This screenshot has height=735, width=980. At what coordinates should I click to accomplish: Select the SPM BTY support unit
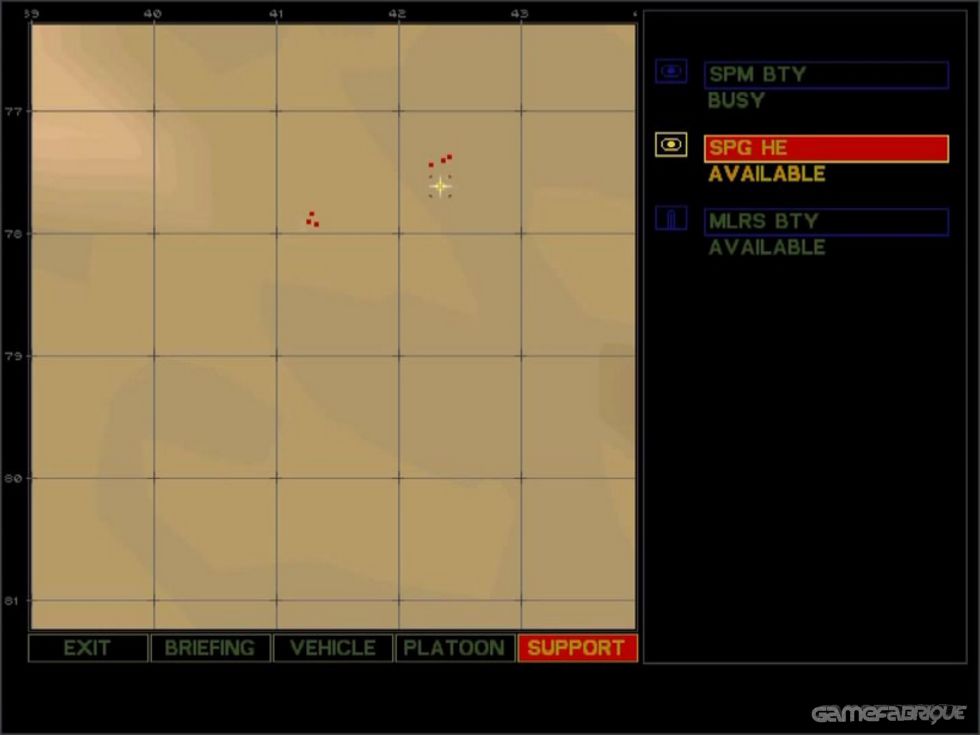click(826, 75)
